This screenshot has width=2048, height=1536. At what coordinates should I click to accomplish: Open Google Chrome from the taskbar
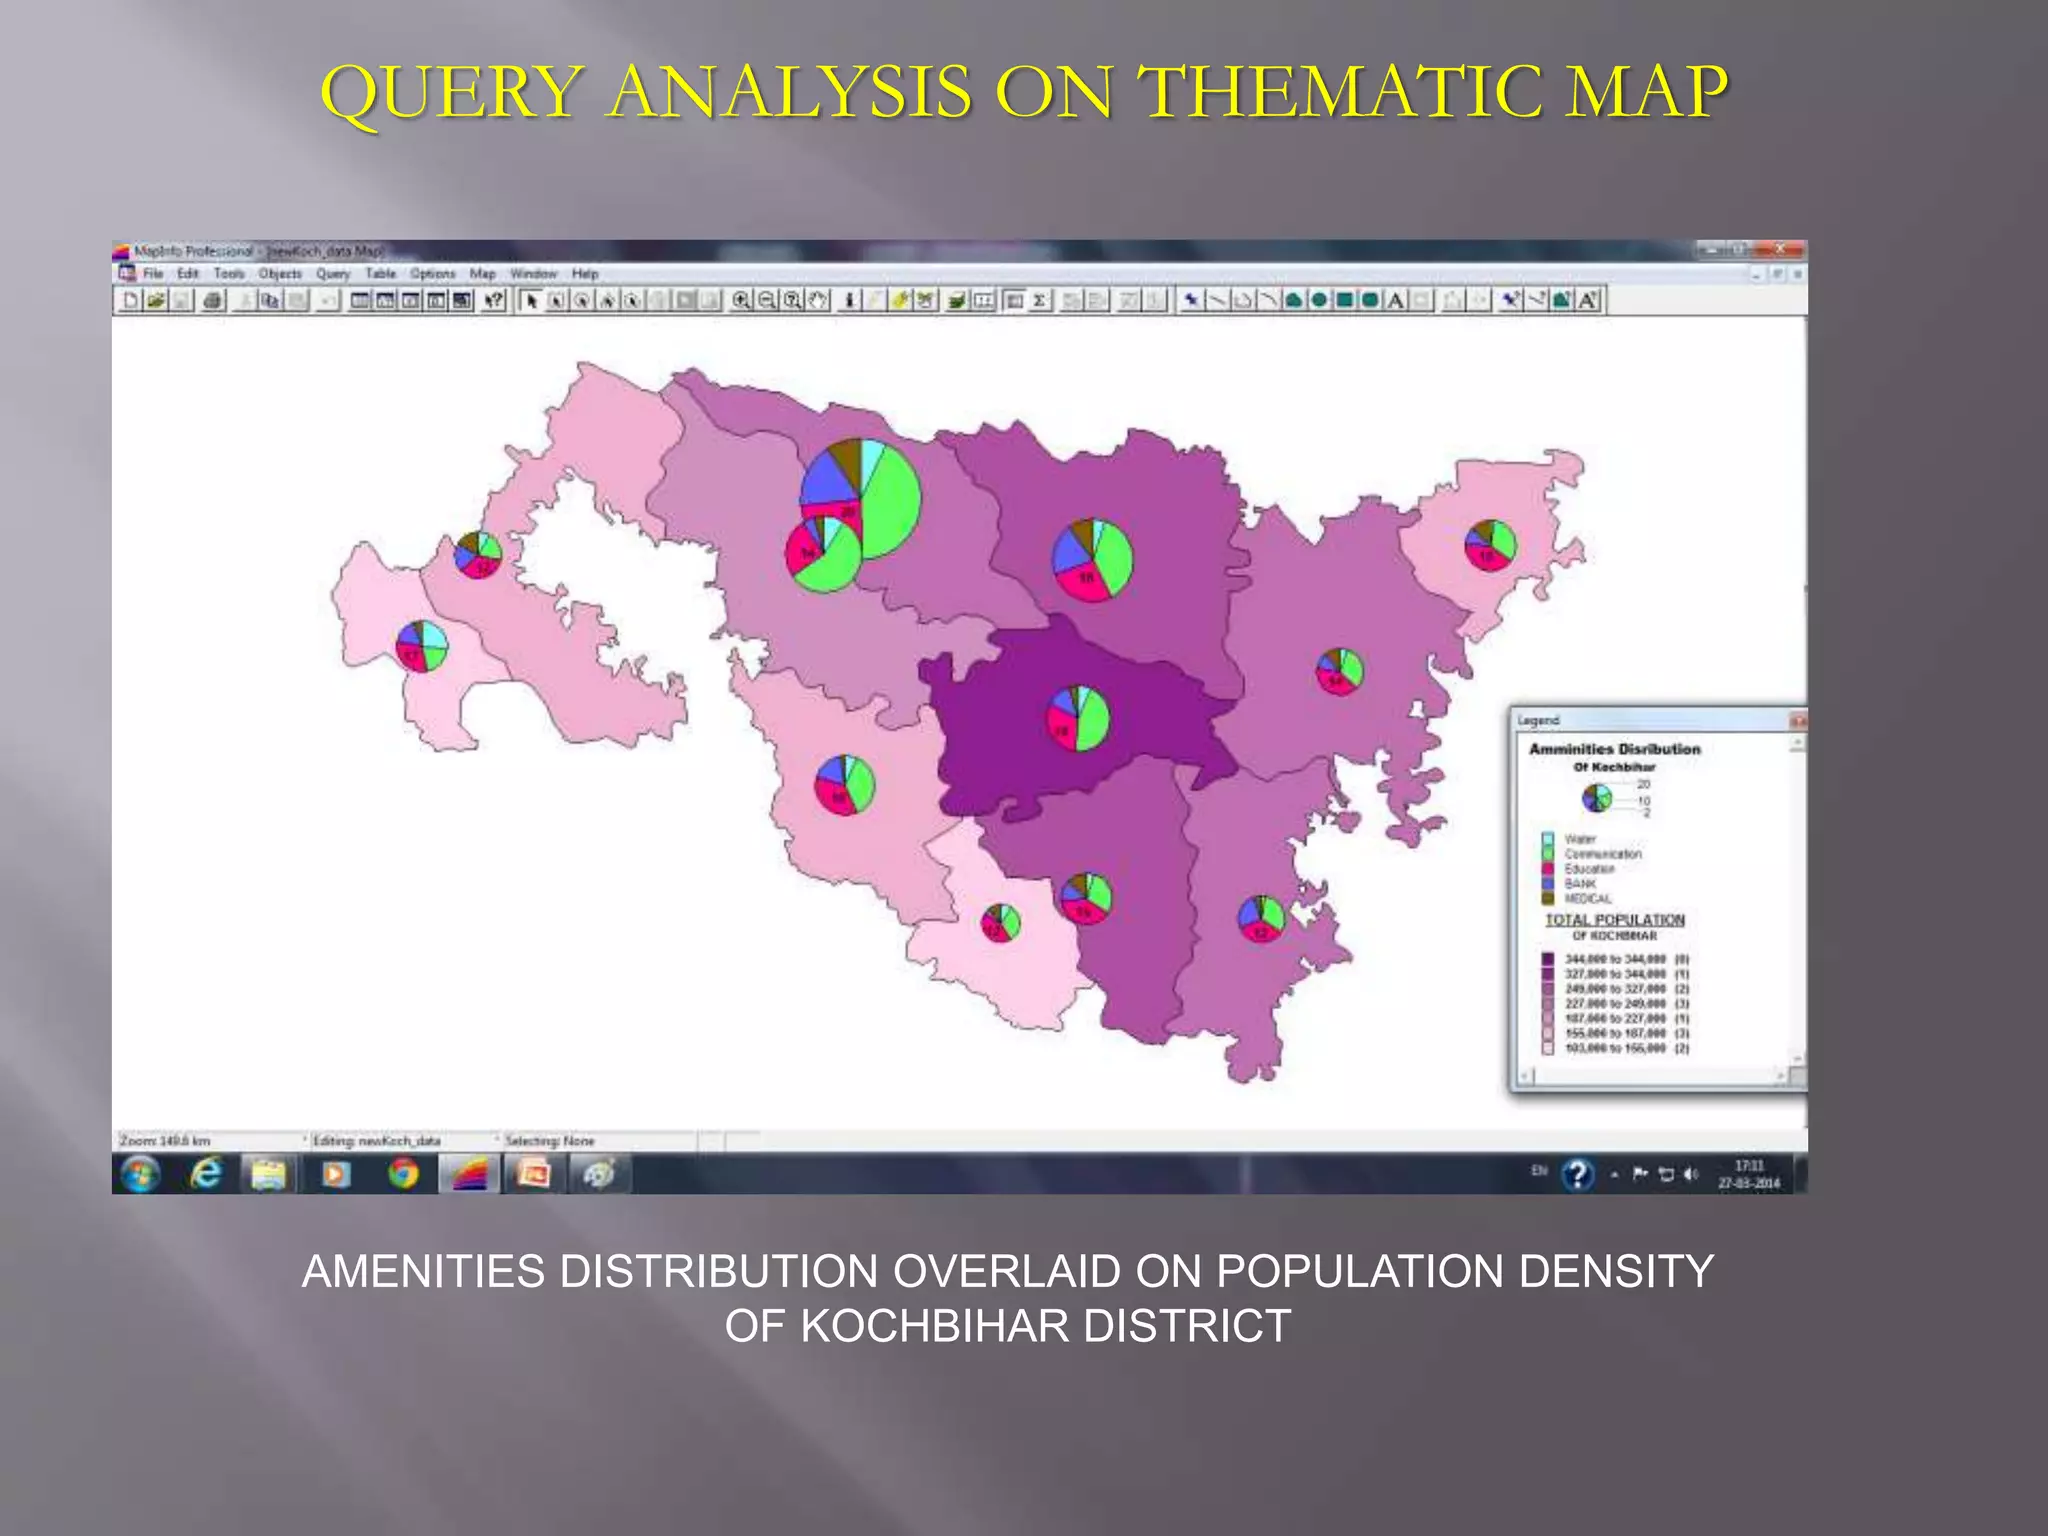(x=403, y=1174)
